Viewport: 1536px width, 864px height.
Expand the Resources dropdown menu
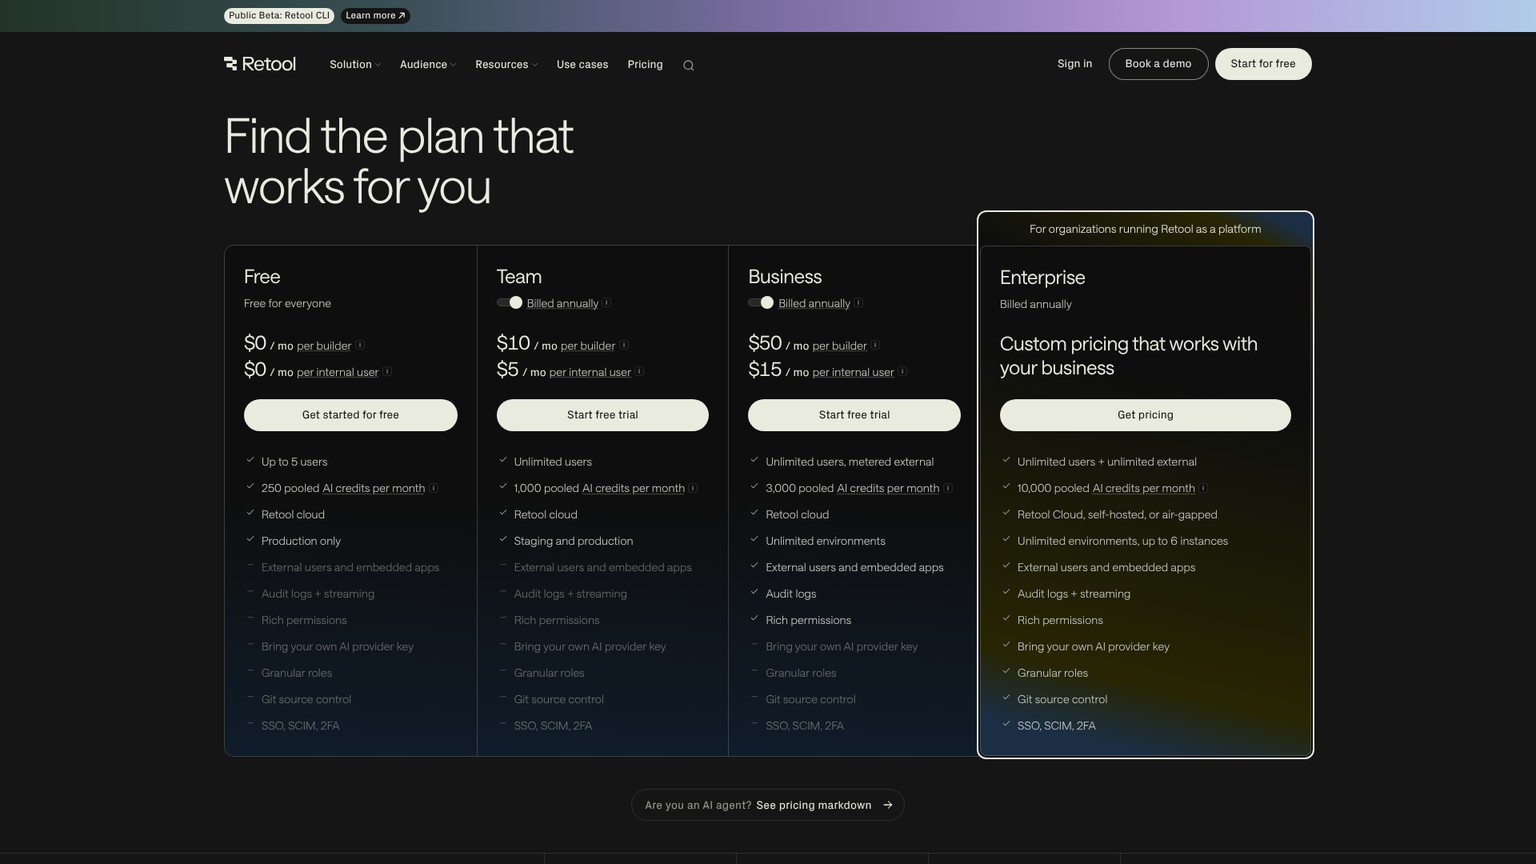point(506,64)
